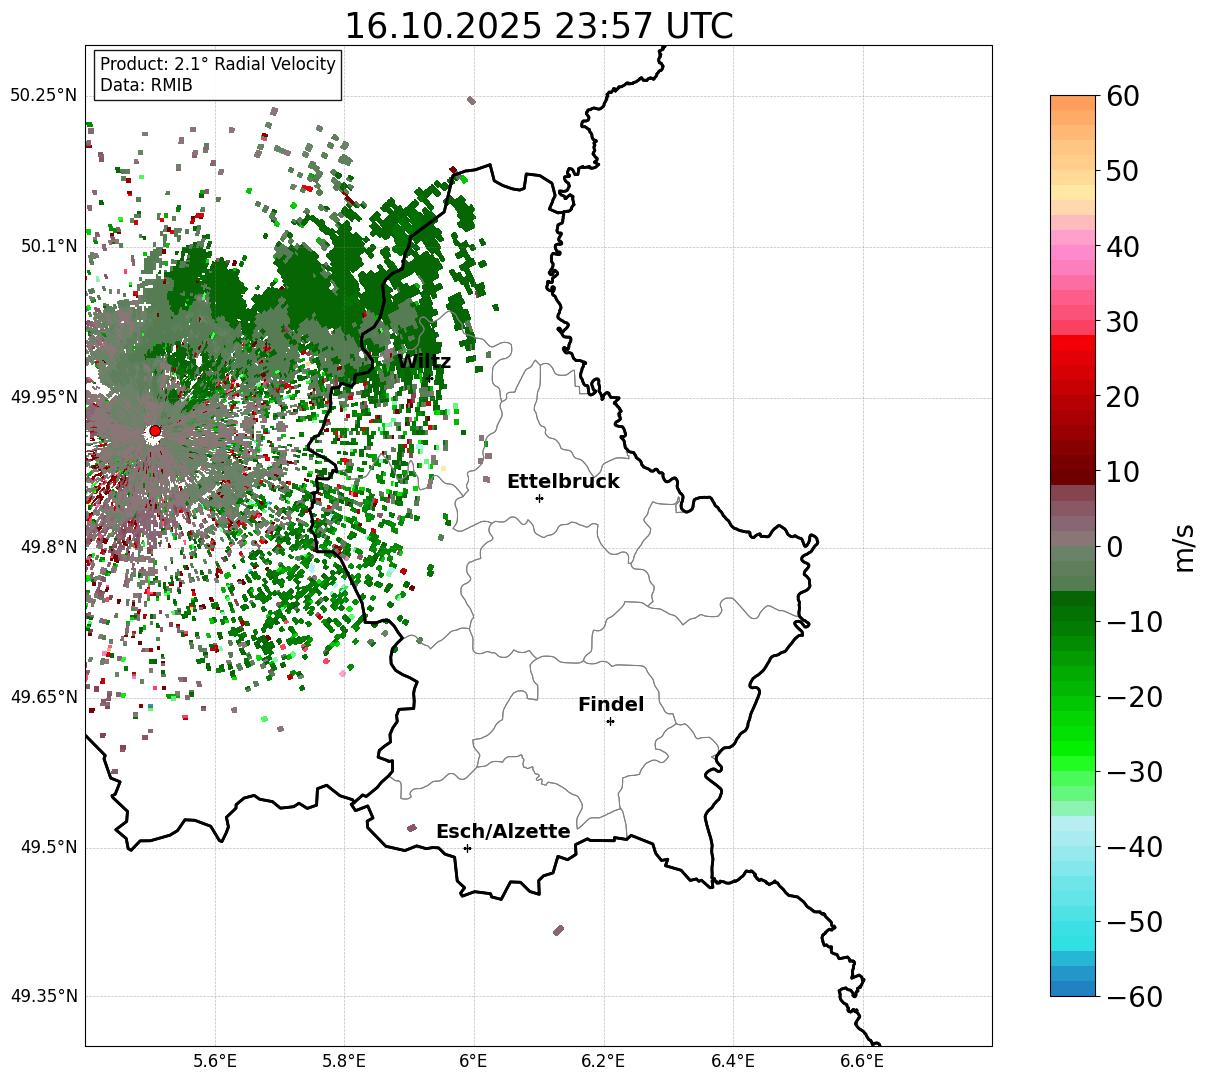Click the 6°E longitude label
Image resolution: width=1207 pixels, height=1081 pixels.
pyautogui.click(x=473, y=1060)
